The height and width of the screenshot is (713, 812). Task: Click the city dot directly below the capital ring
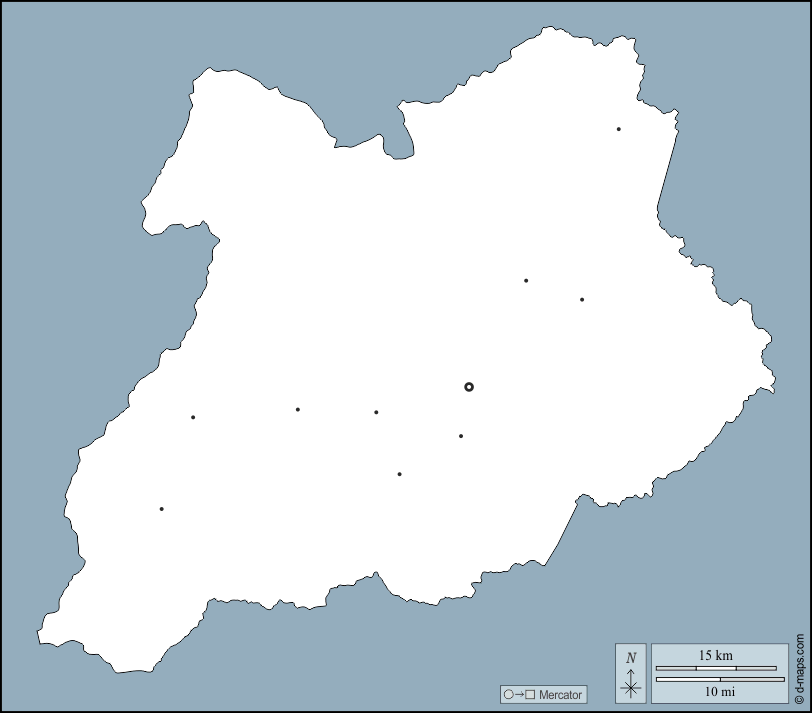click(x=461, y=436)
